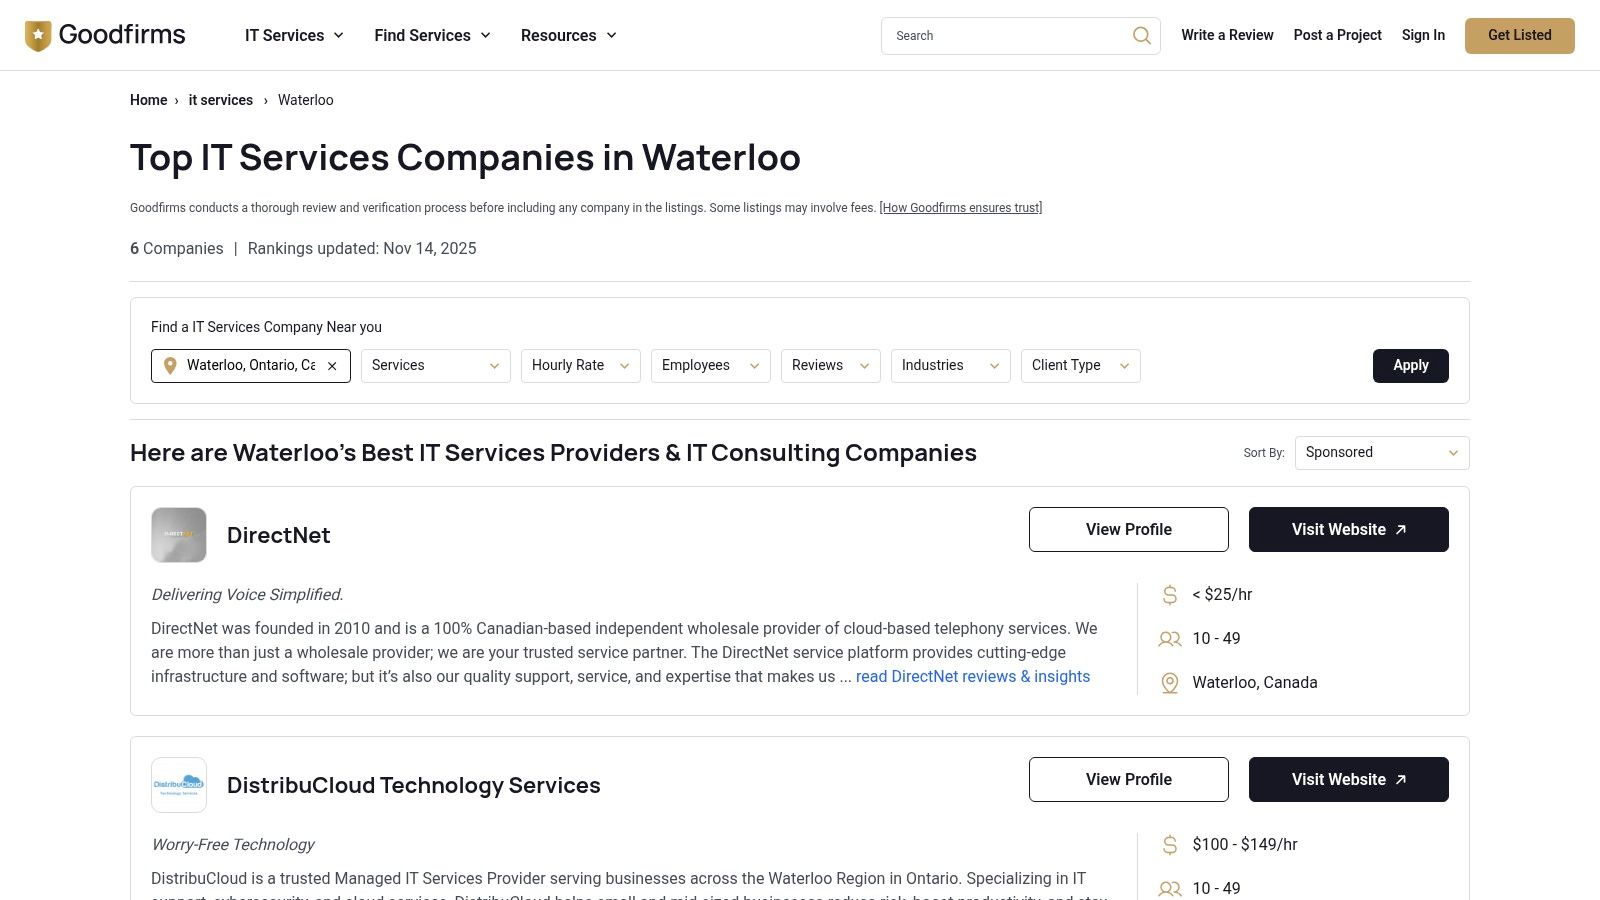Screen dimensions: 1600x900
Task: Click the DistribuCloud logo thumbnail
Action: coord(179,785)
